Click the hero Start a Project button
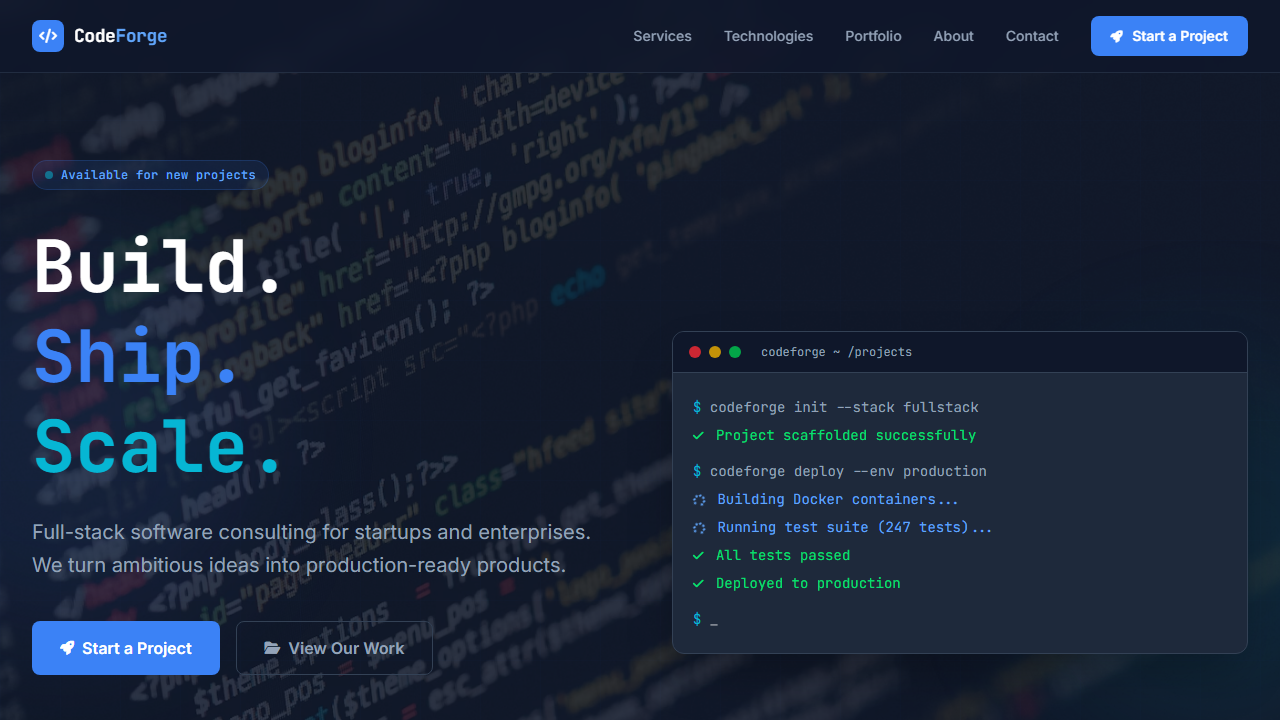The width and height of the screenshot is (1280, 720). click(126, 648)
